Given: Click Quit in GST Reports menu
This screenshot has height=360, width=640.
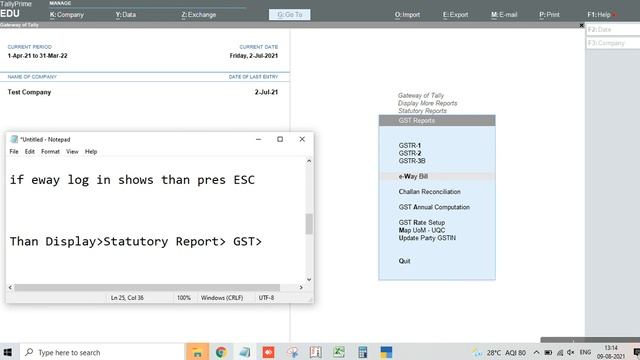Looking at the screenshot, I should (404, 261).
